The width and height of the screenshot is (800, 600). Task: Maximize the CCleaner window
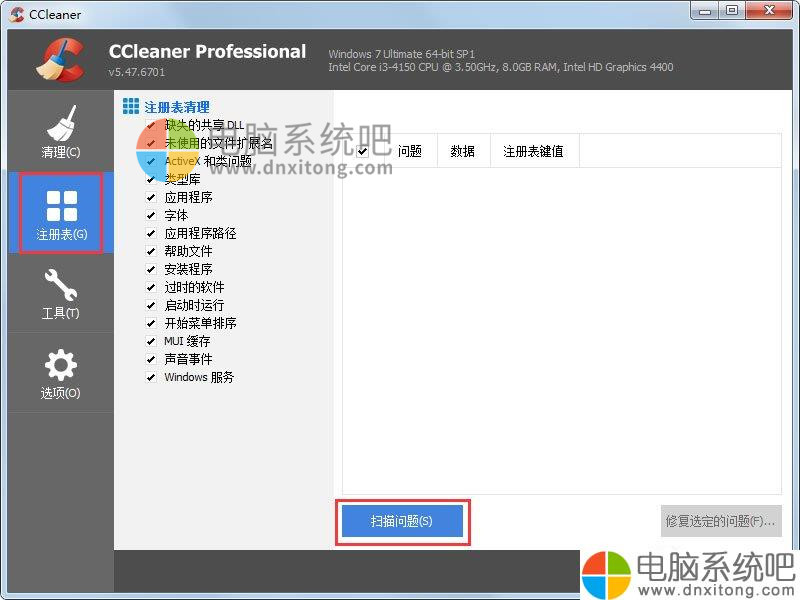(x=732, y=11)
